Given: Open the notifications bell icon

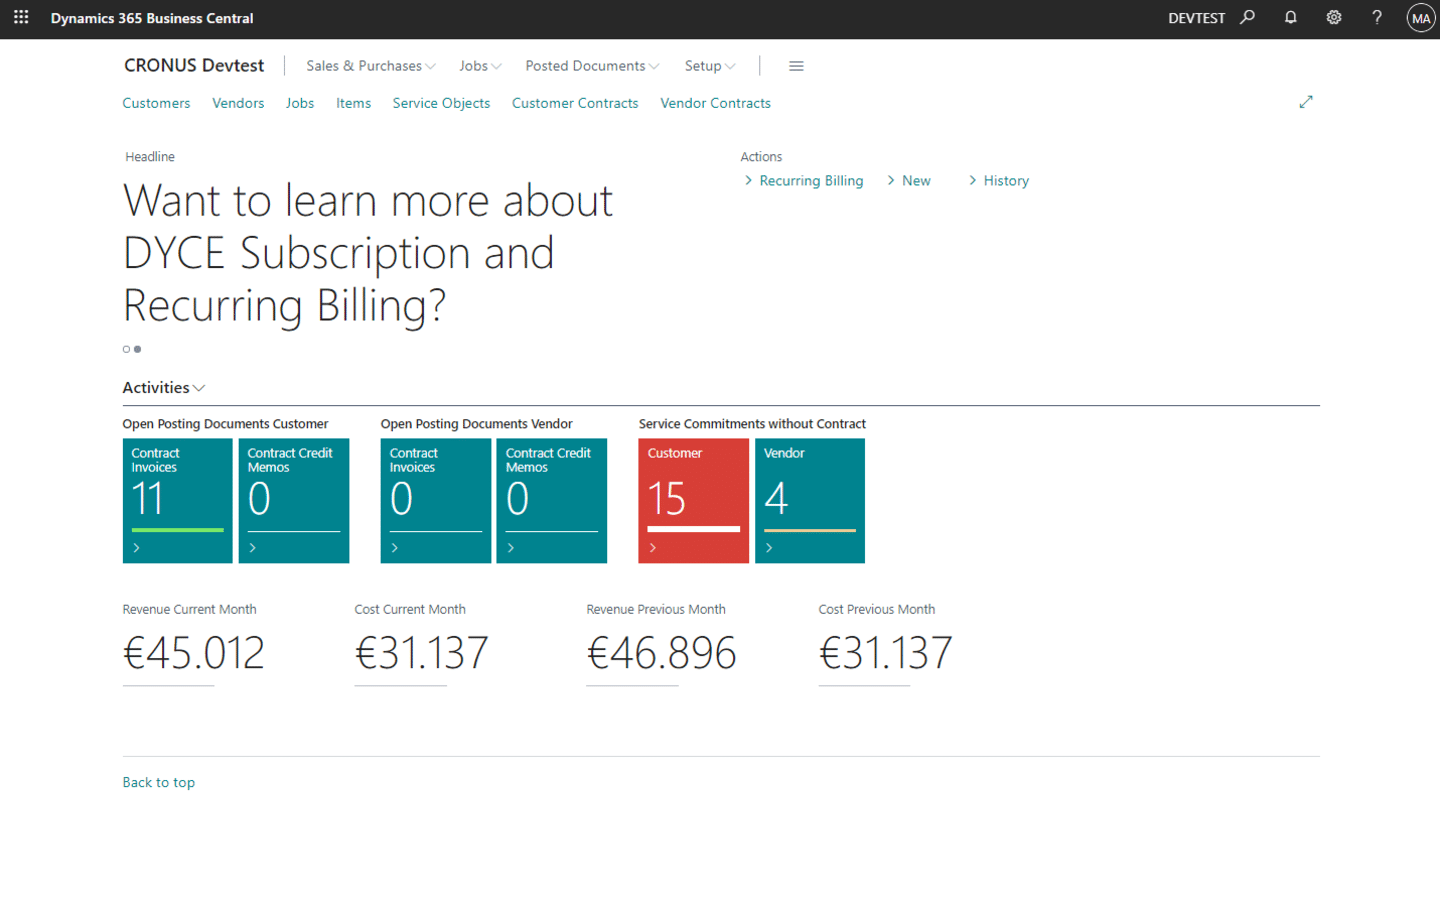Looking at the screenshot, I should (x=1291, y=17).
